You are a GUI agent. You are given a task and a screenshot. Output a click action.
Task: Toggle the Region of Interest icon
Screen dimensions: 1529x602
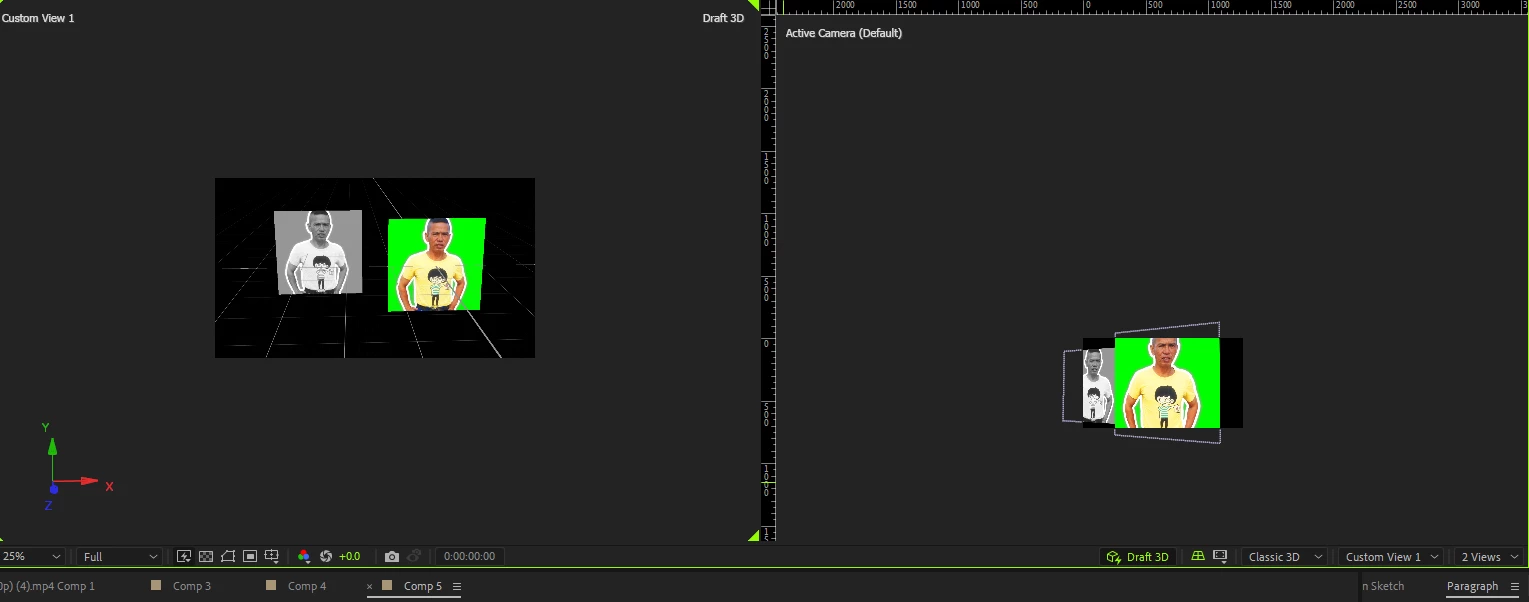[250, 556]
